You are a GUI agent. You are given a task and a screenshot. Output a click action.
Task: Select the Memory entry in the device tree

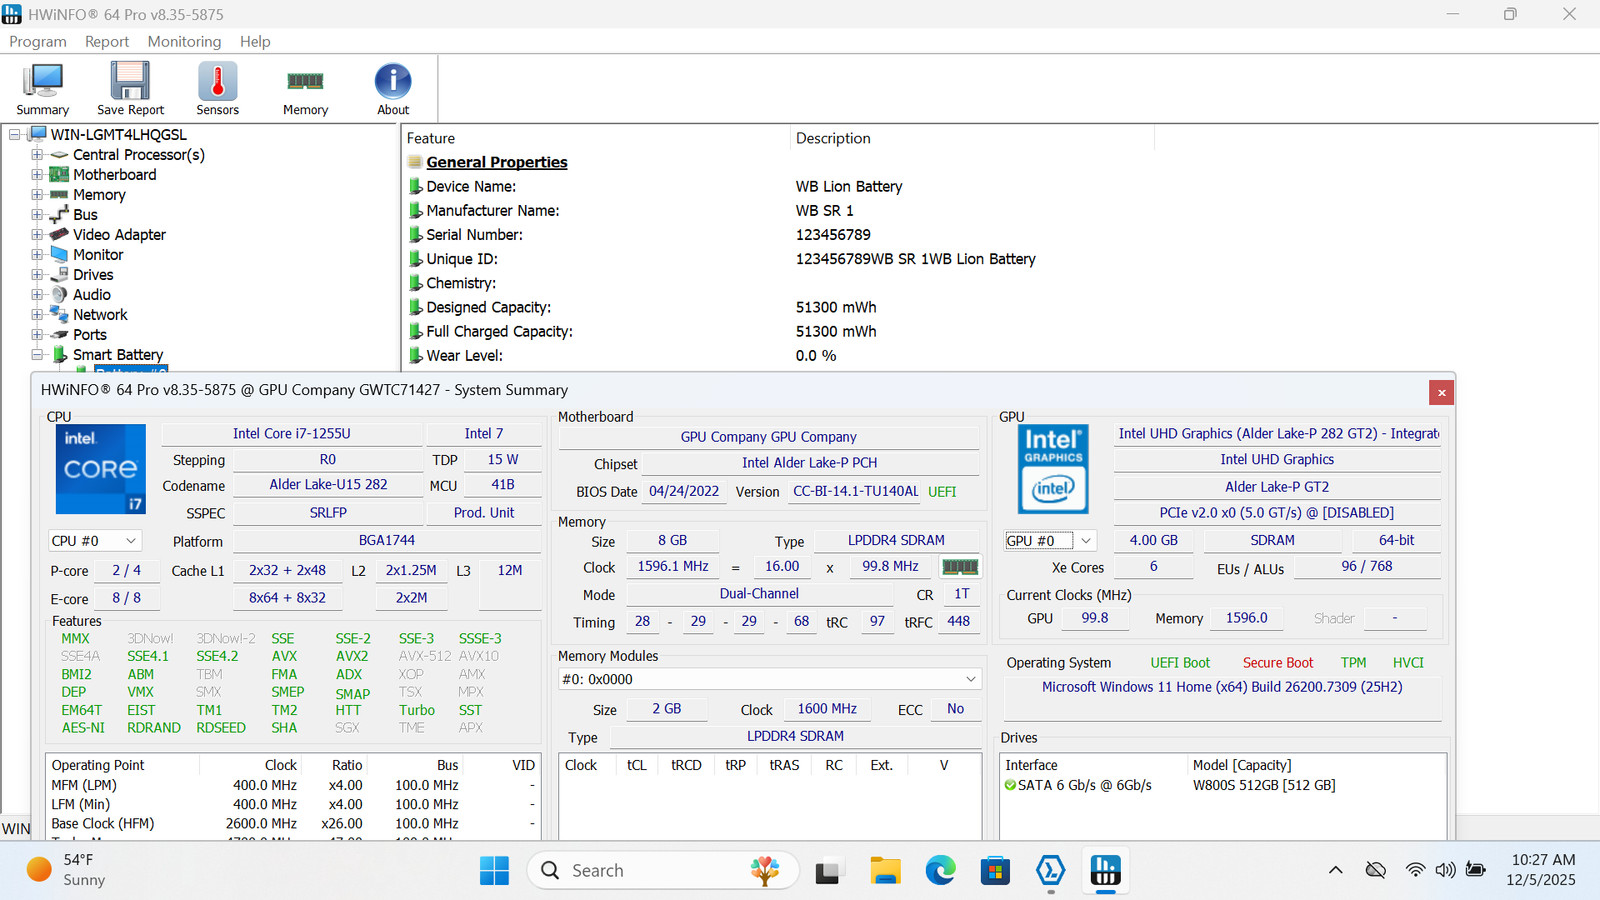tap(99, 195)
